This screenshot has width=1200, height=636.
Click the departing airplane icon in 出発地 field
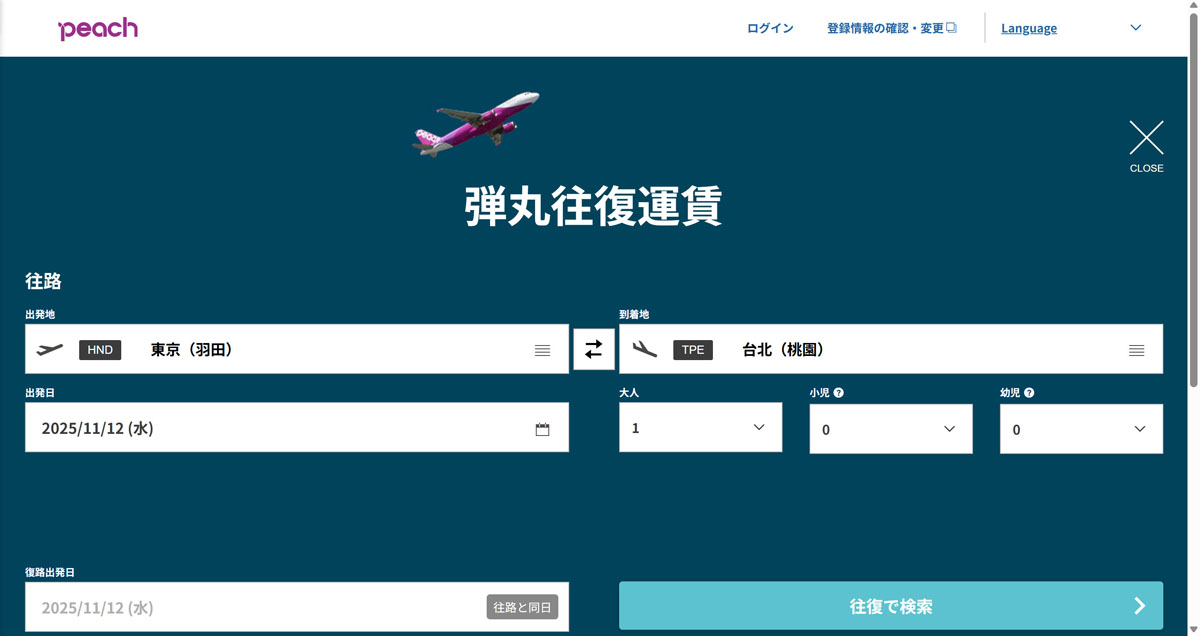click(49, 348)
